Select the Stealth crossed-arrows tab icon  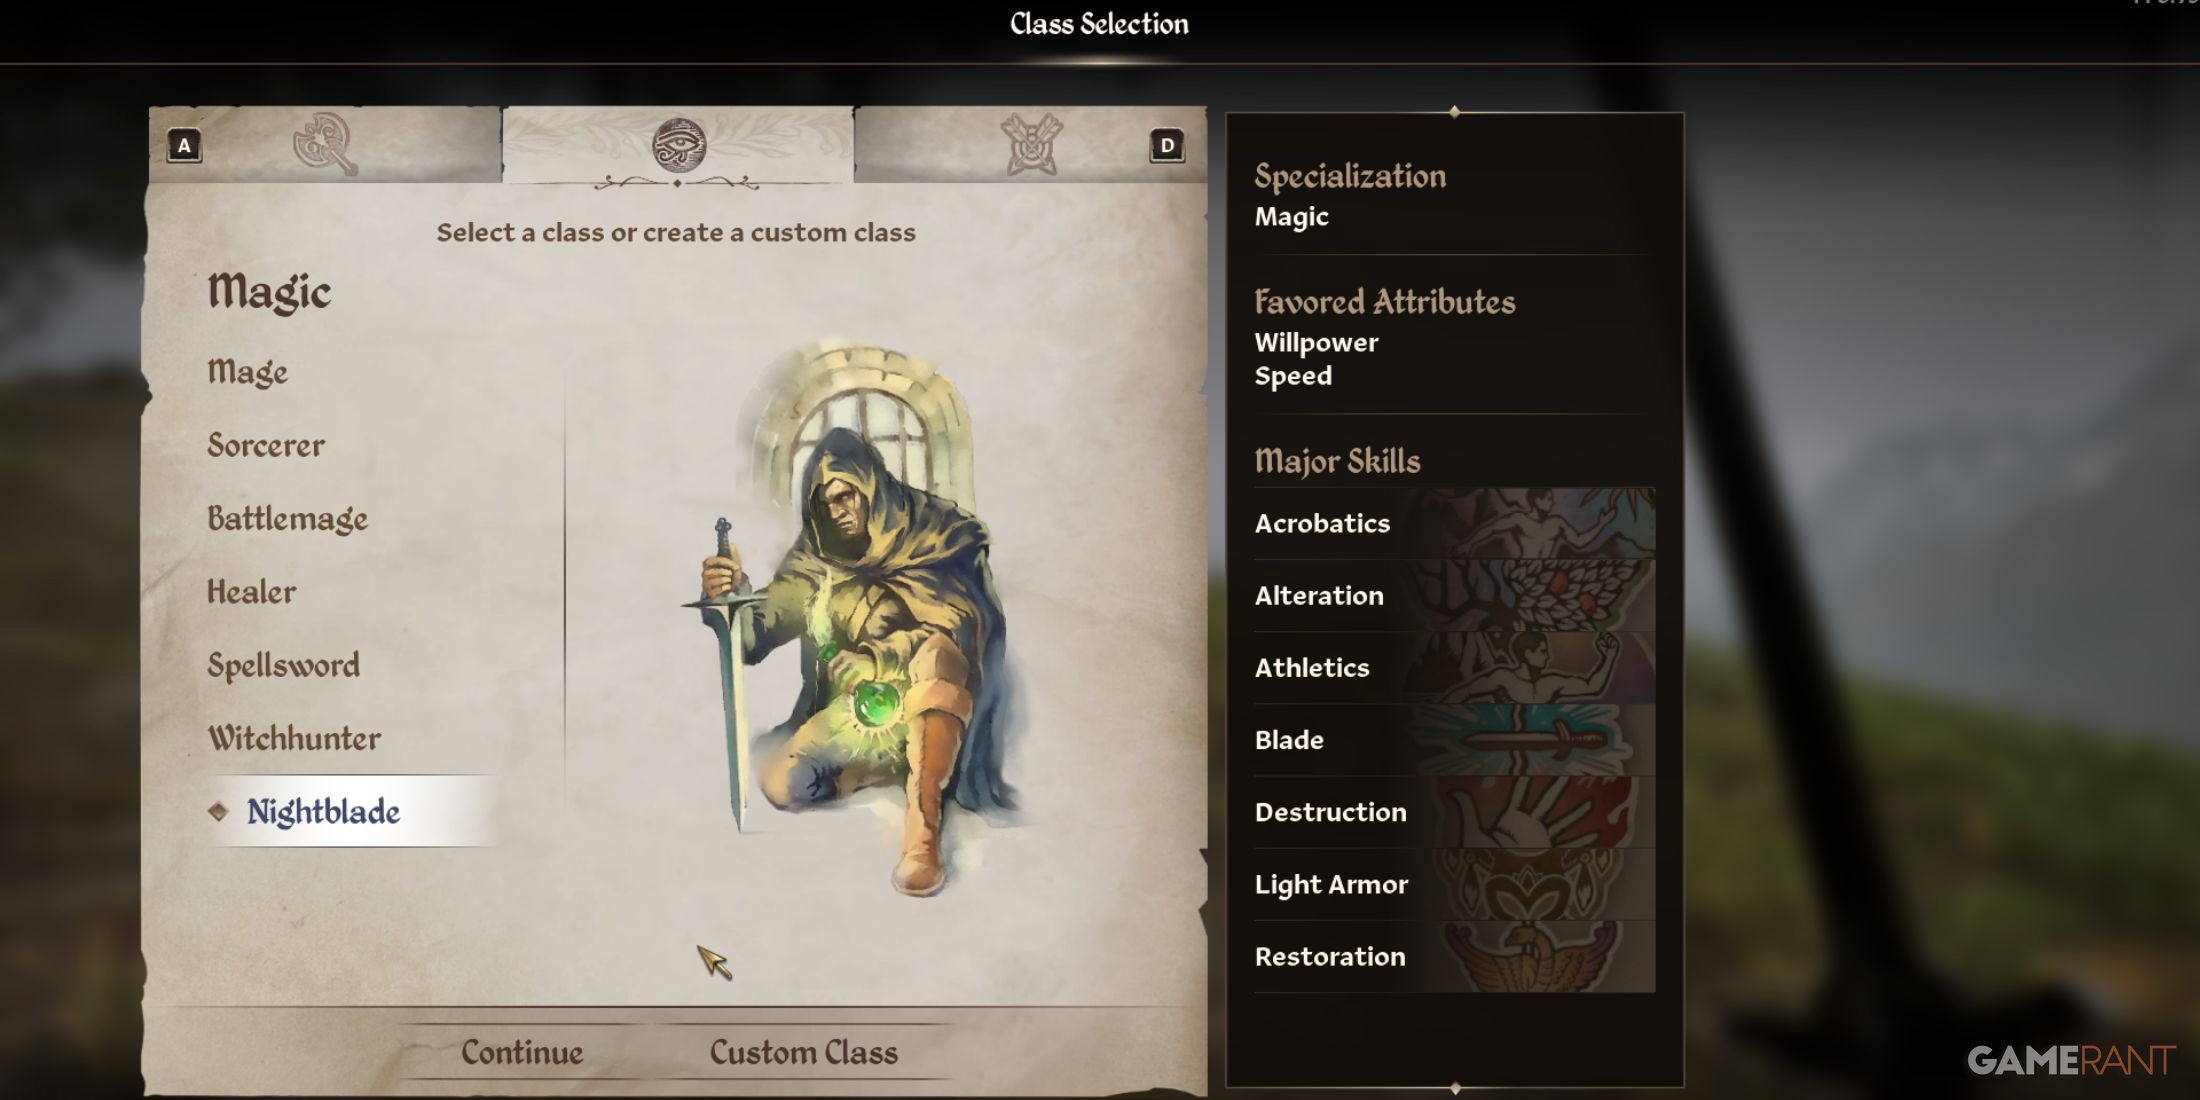(1031, 144)
